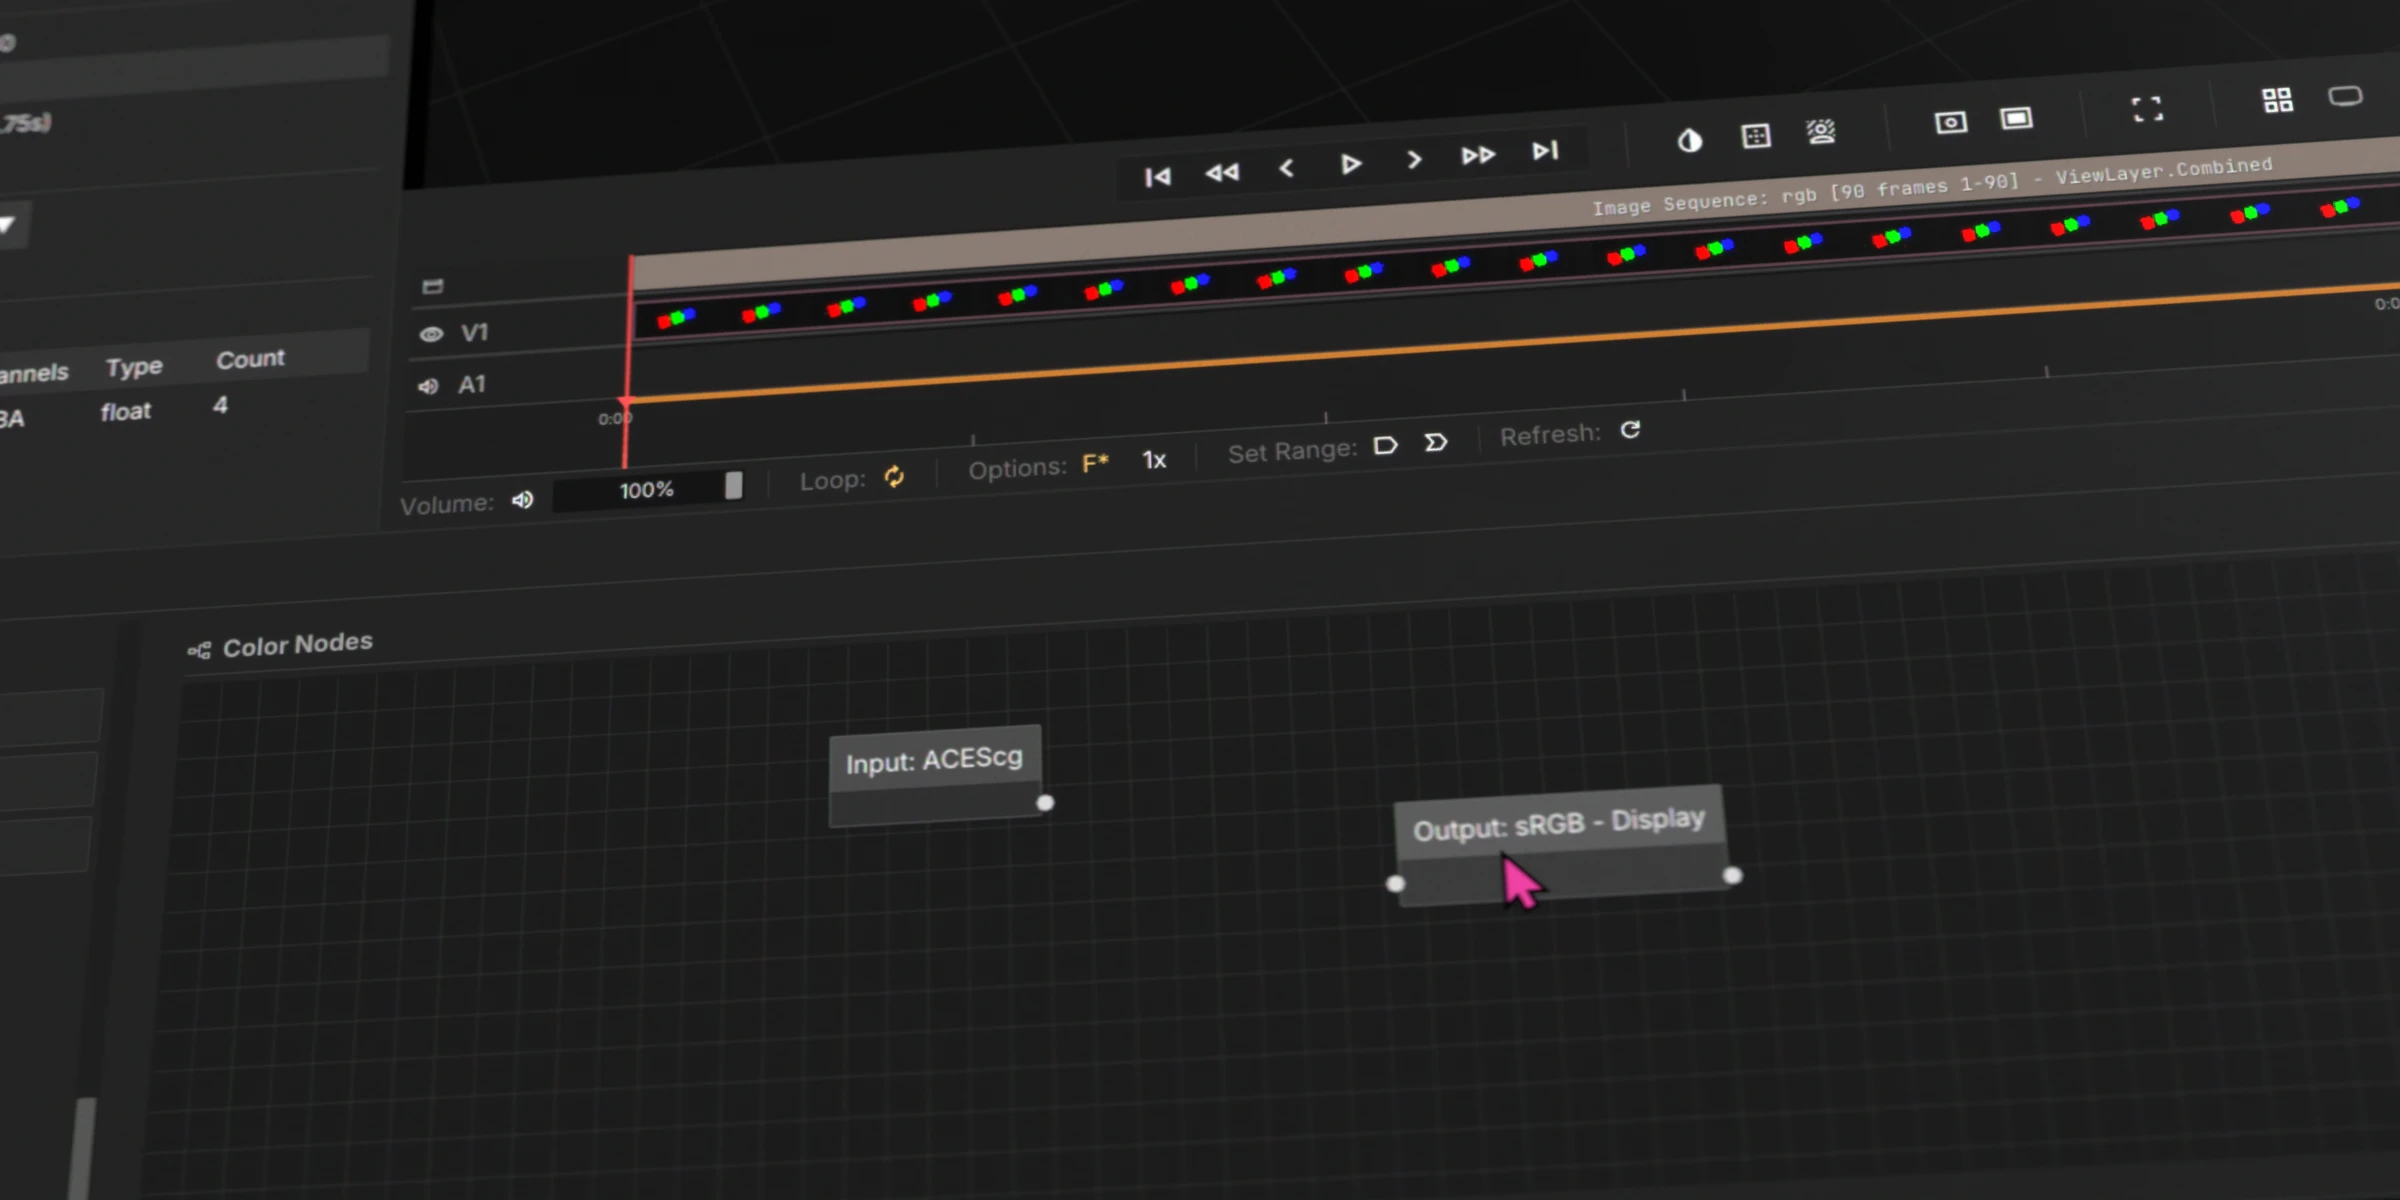Select the Color Nodes panel header

point(296,645)
